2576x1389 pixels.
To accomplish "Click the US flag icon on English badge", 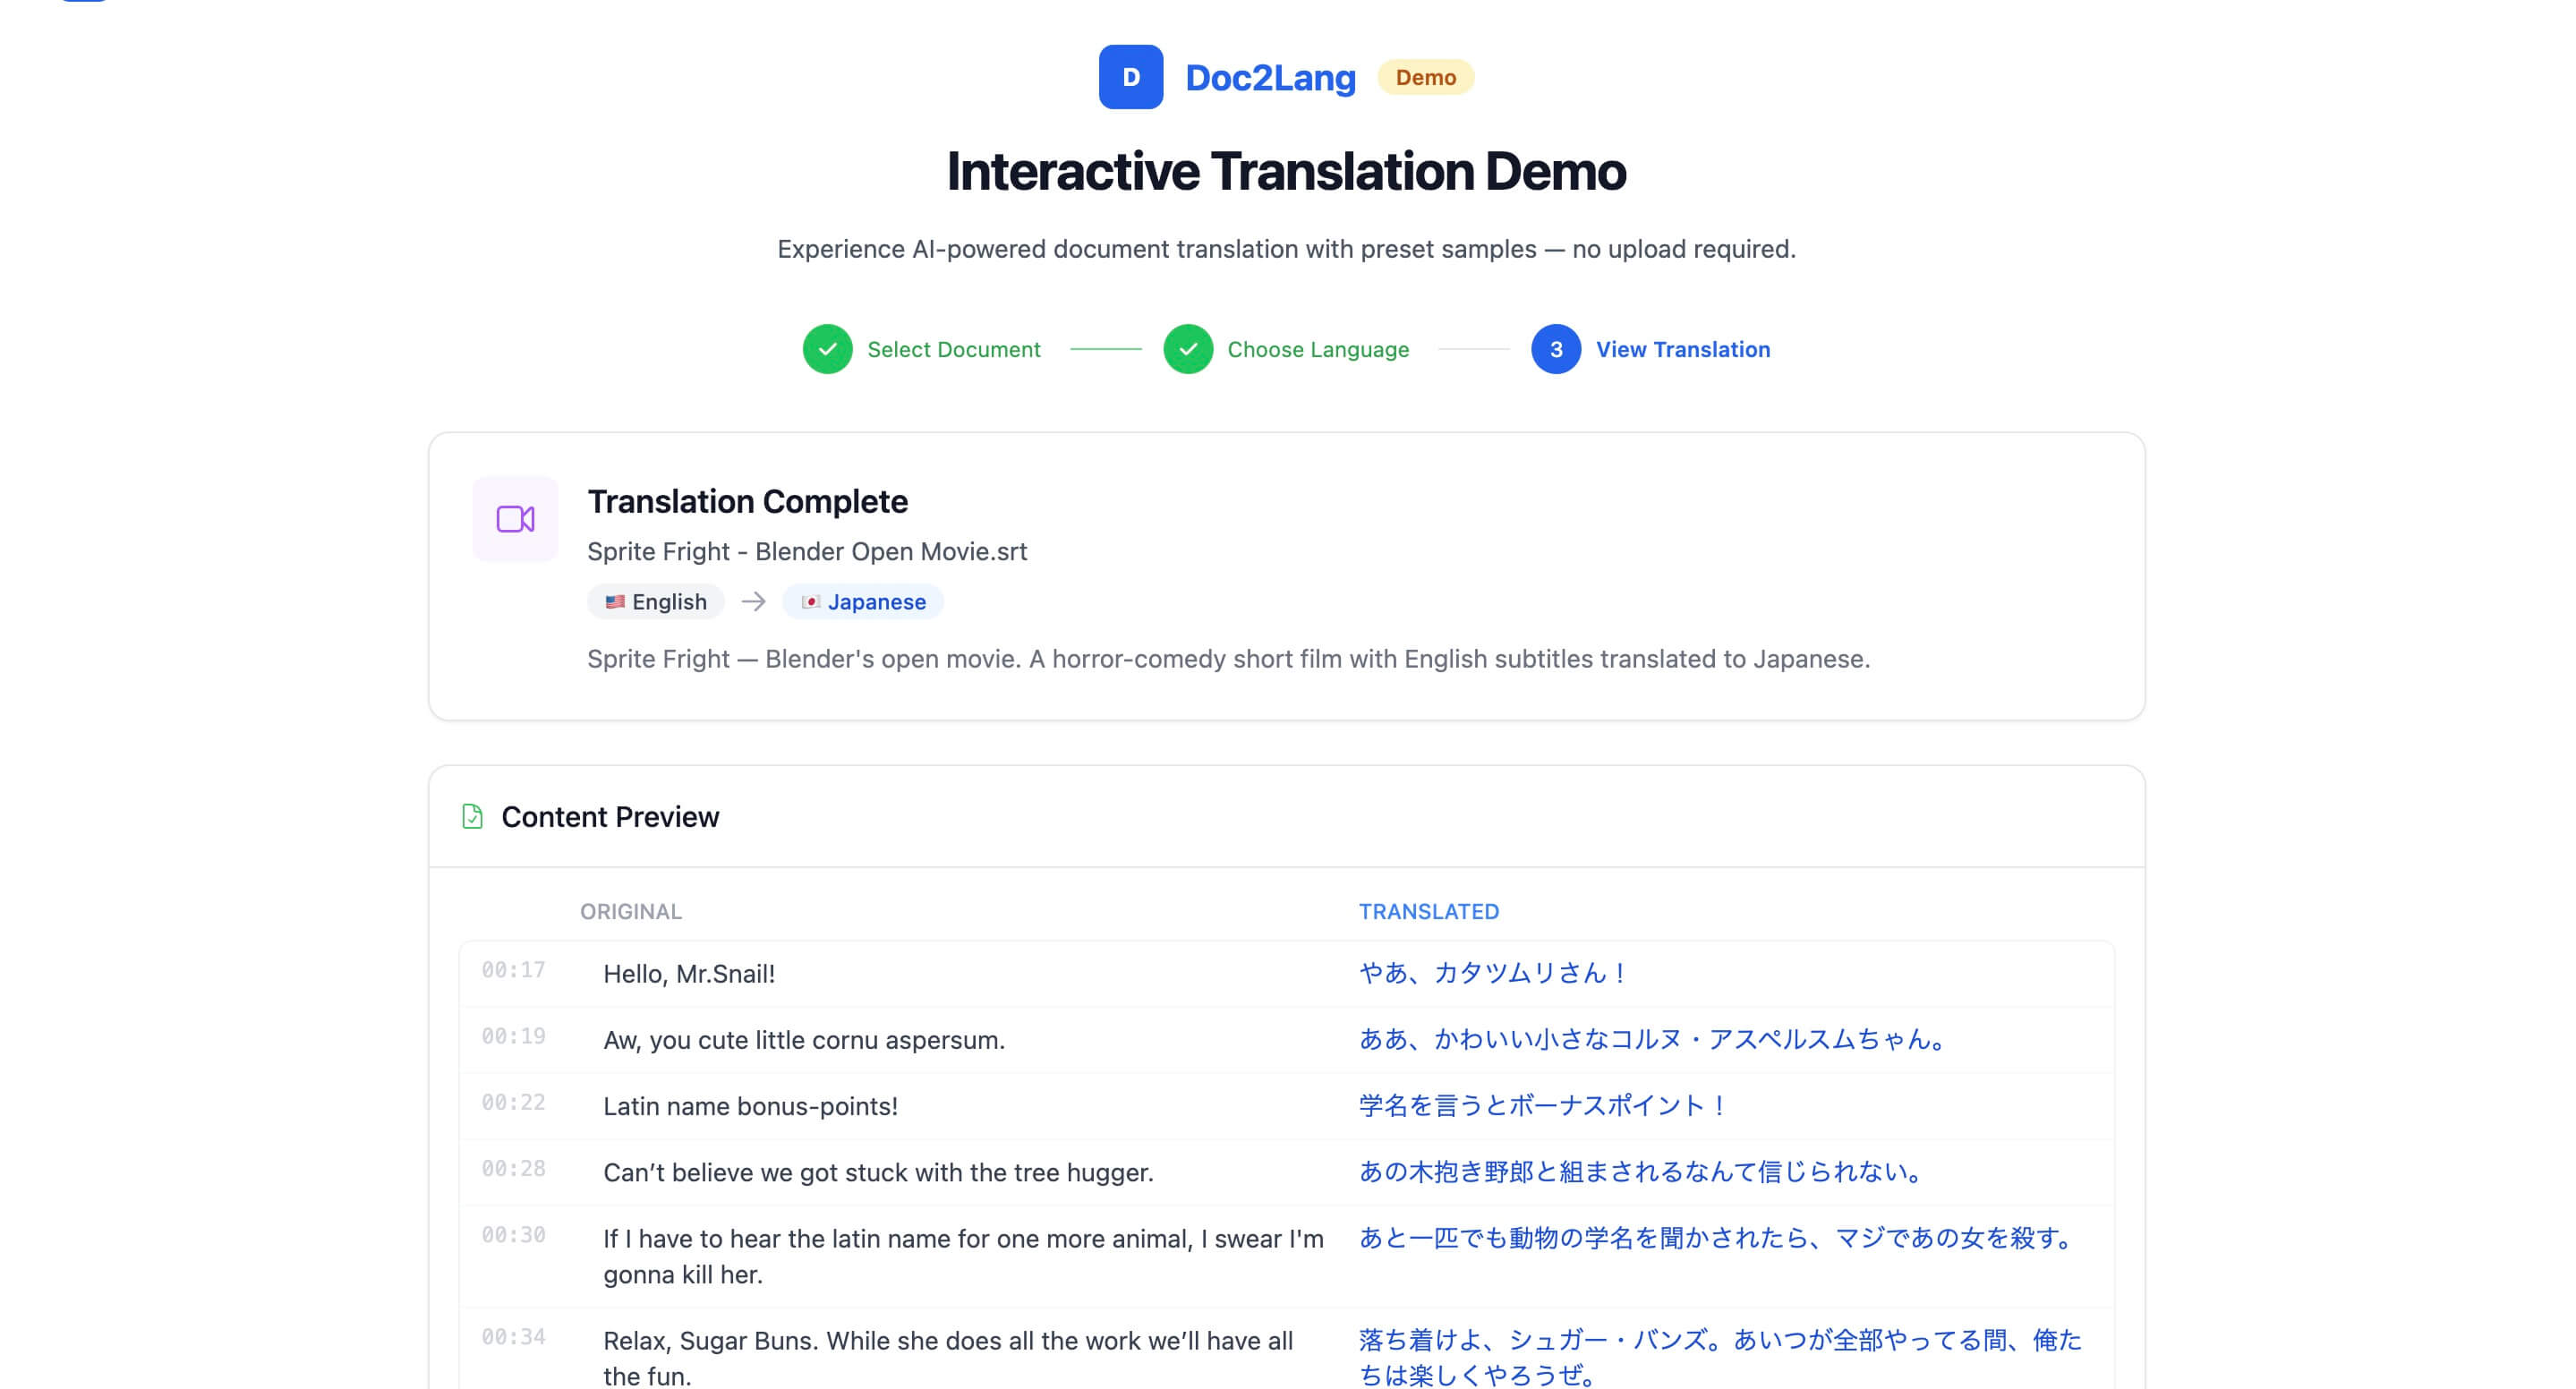I will tap(615, 601).
